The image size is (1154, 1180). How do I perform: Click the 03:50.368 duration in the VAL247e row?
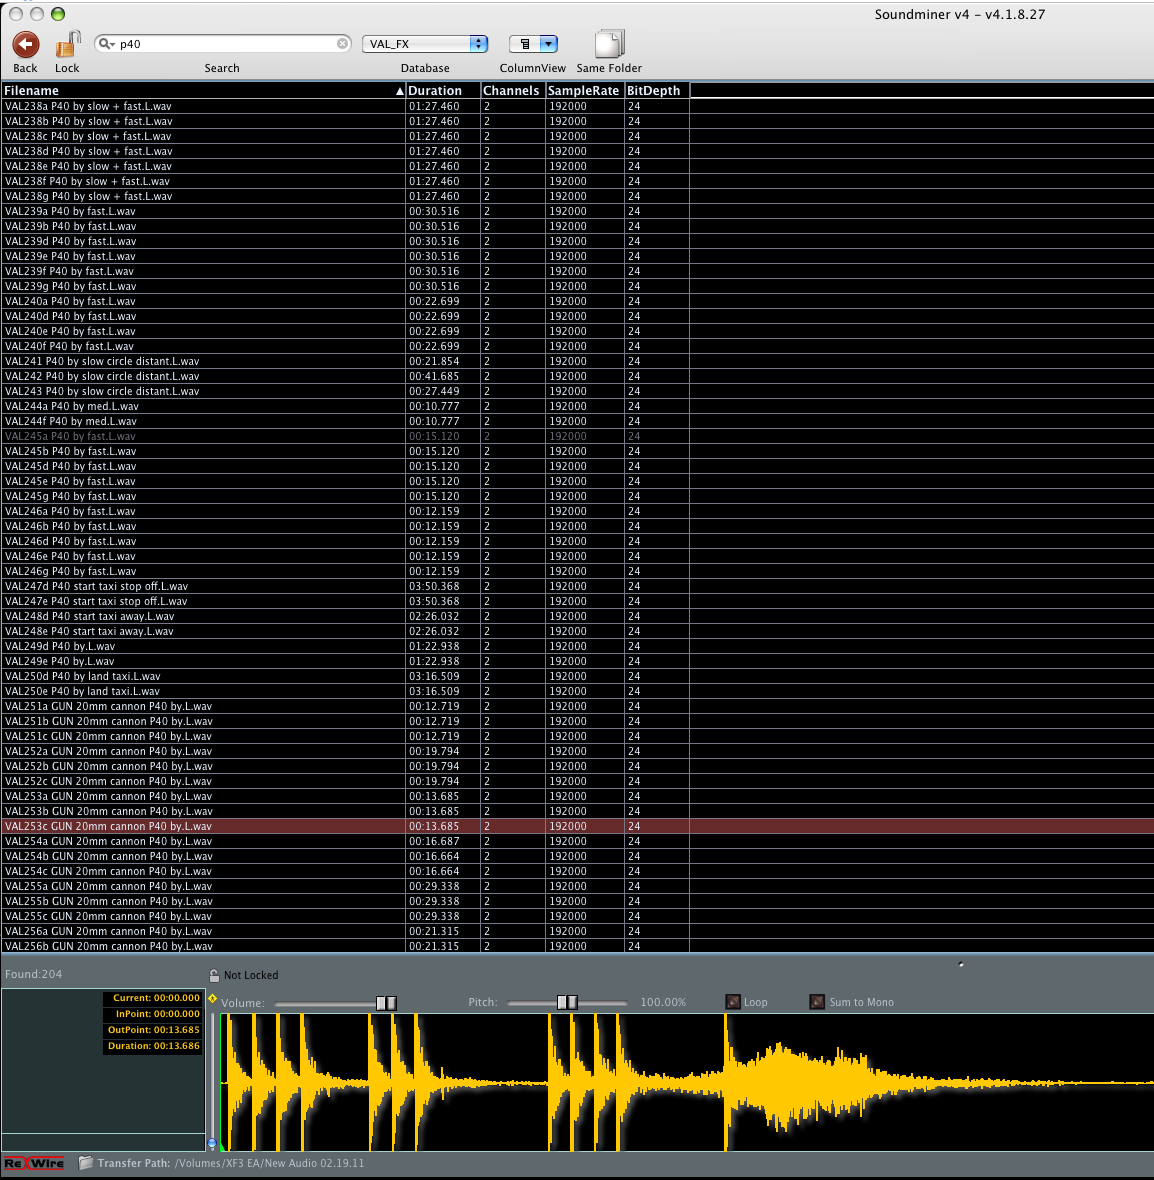click(434, 601)
